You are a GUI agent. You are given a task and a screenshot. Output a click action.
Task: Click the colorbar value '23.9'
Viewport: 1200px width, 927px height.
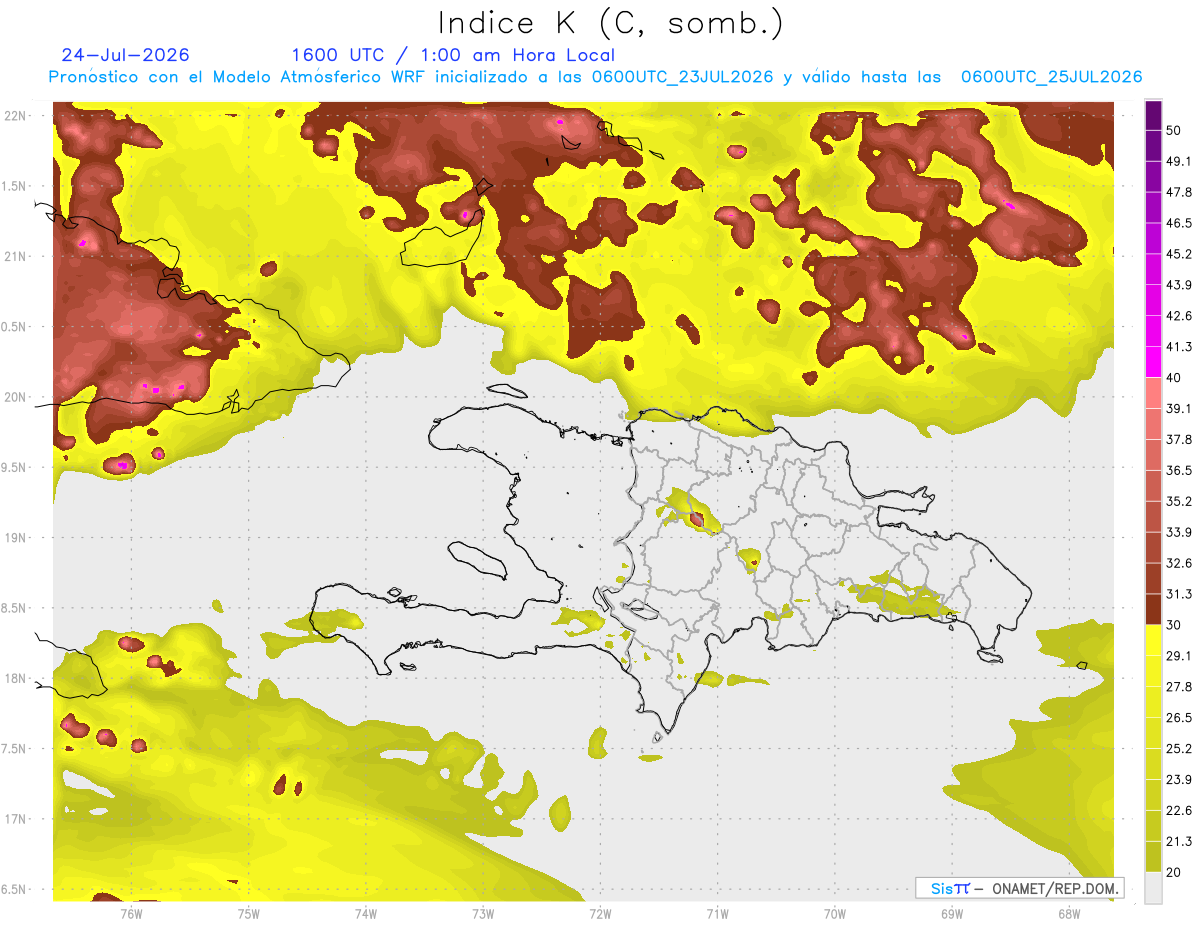pyautogui.click(x=1179, y=779)
